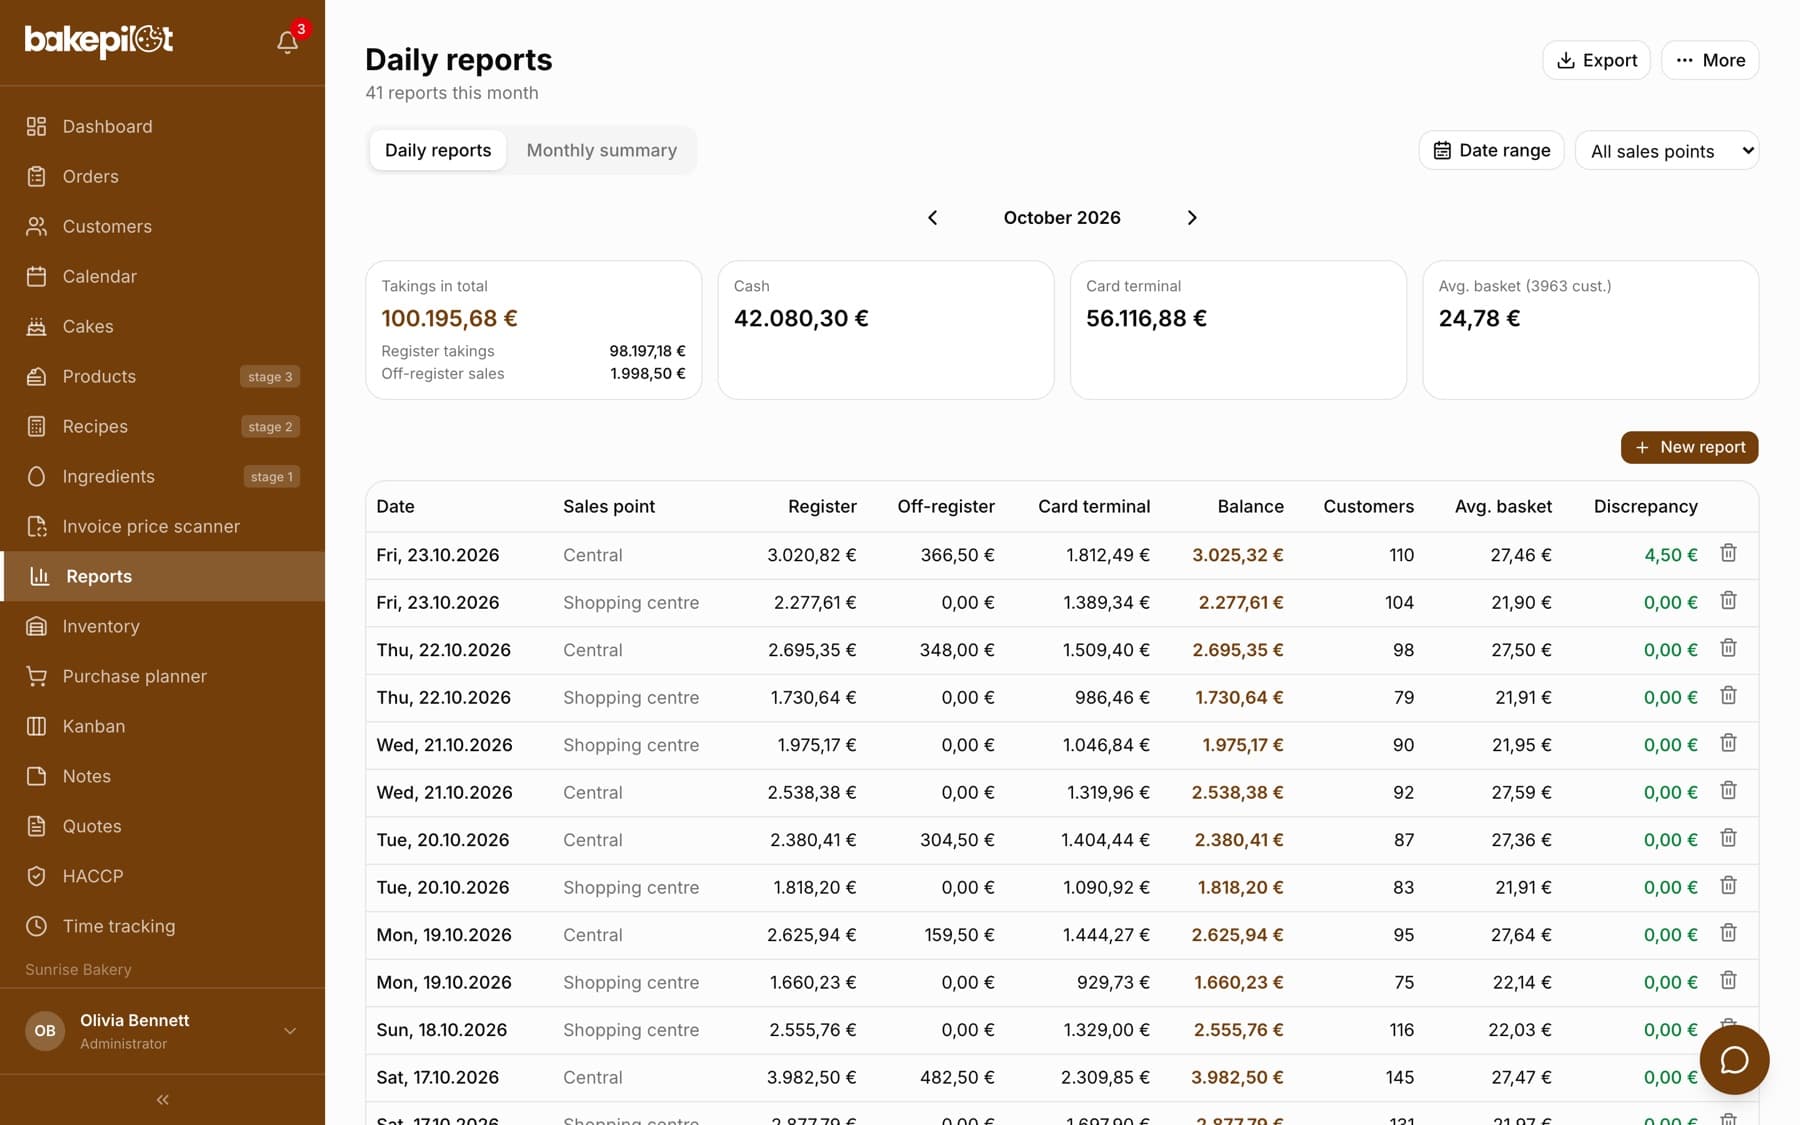Open the Notes page

pos(162,776)
